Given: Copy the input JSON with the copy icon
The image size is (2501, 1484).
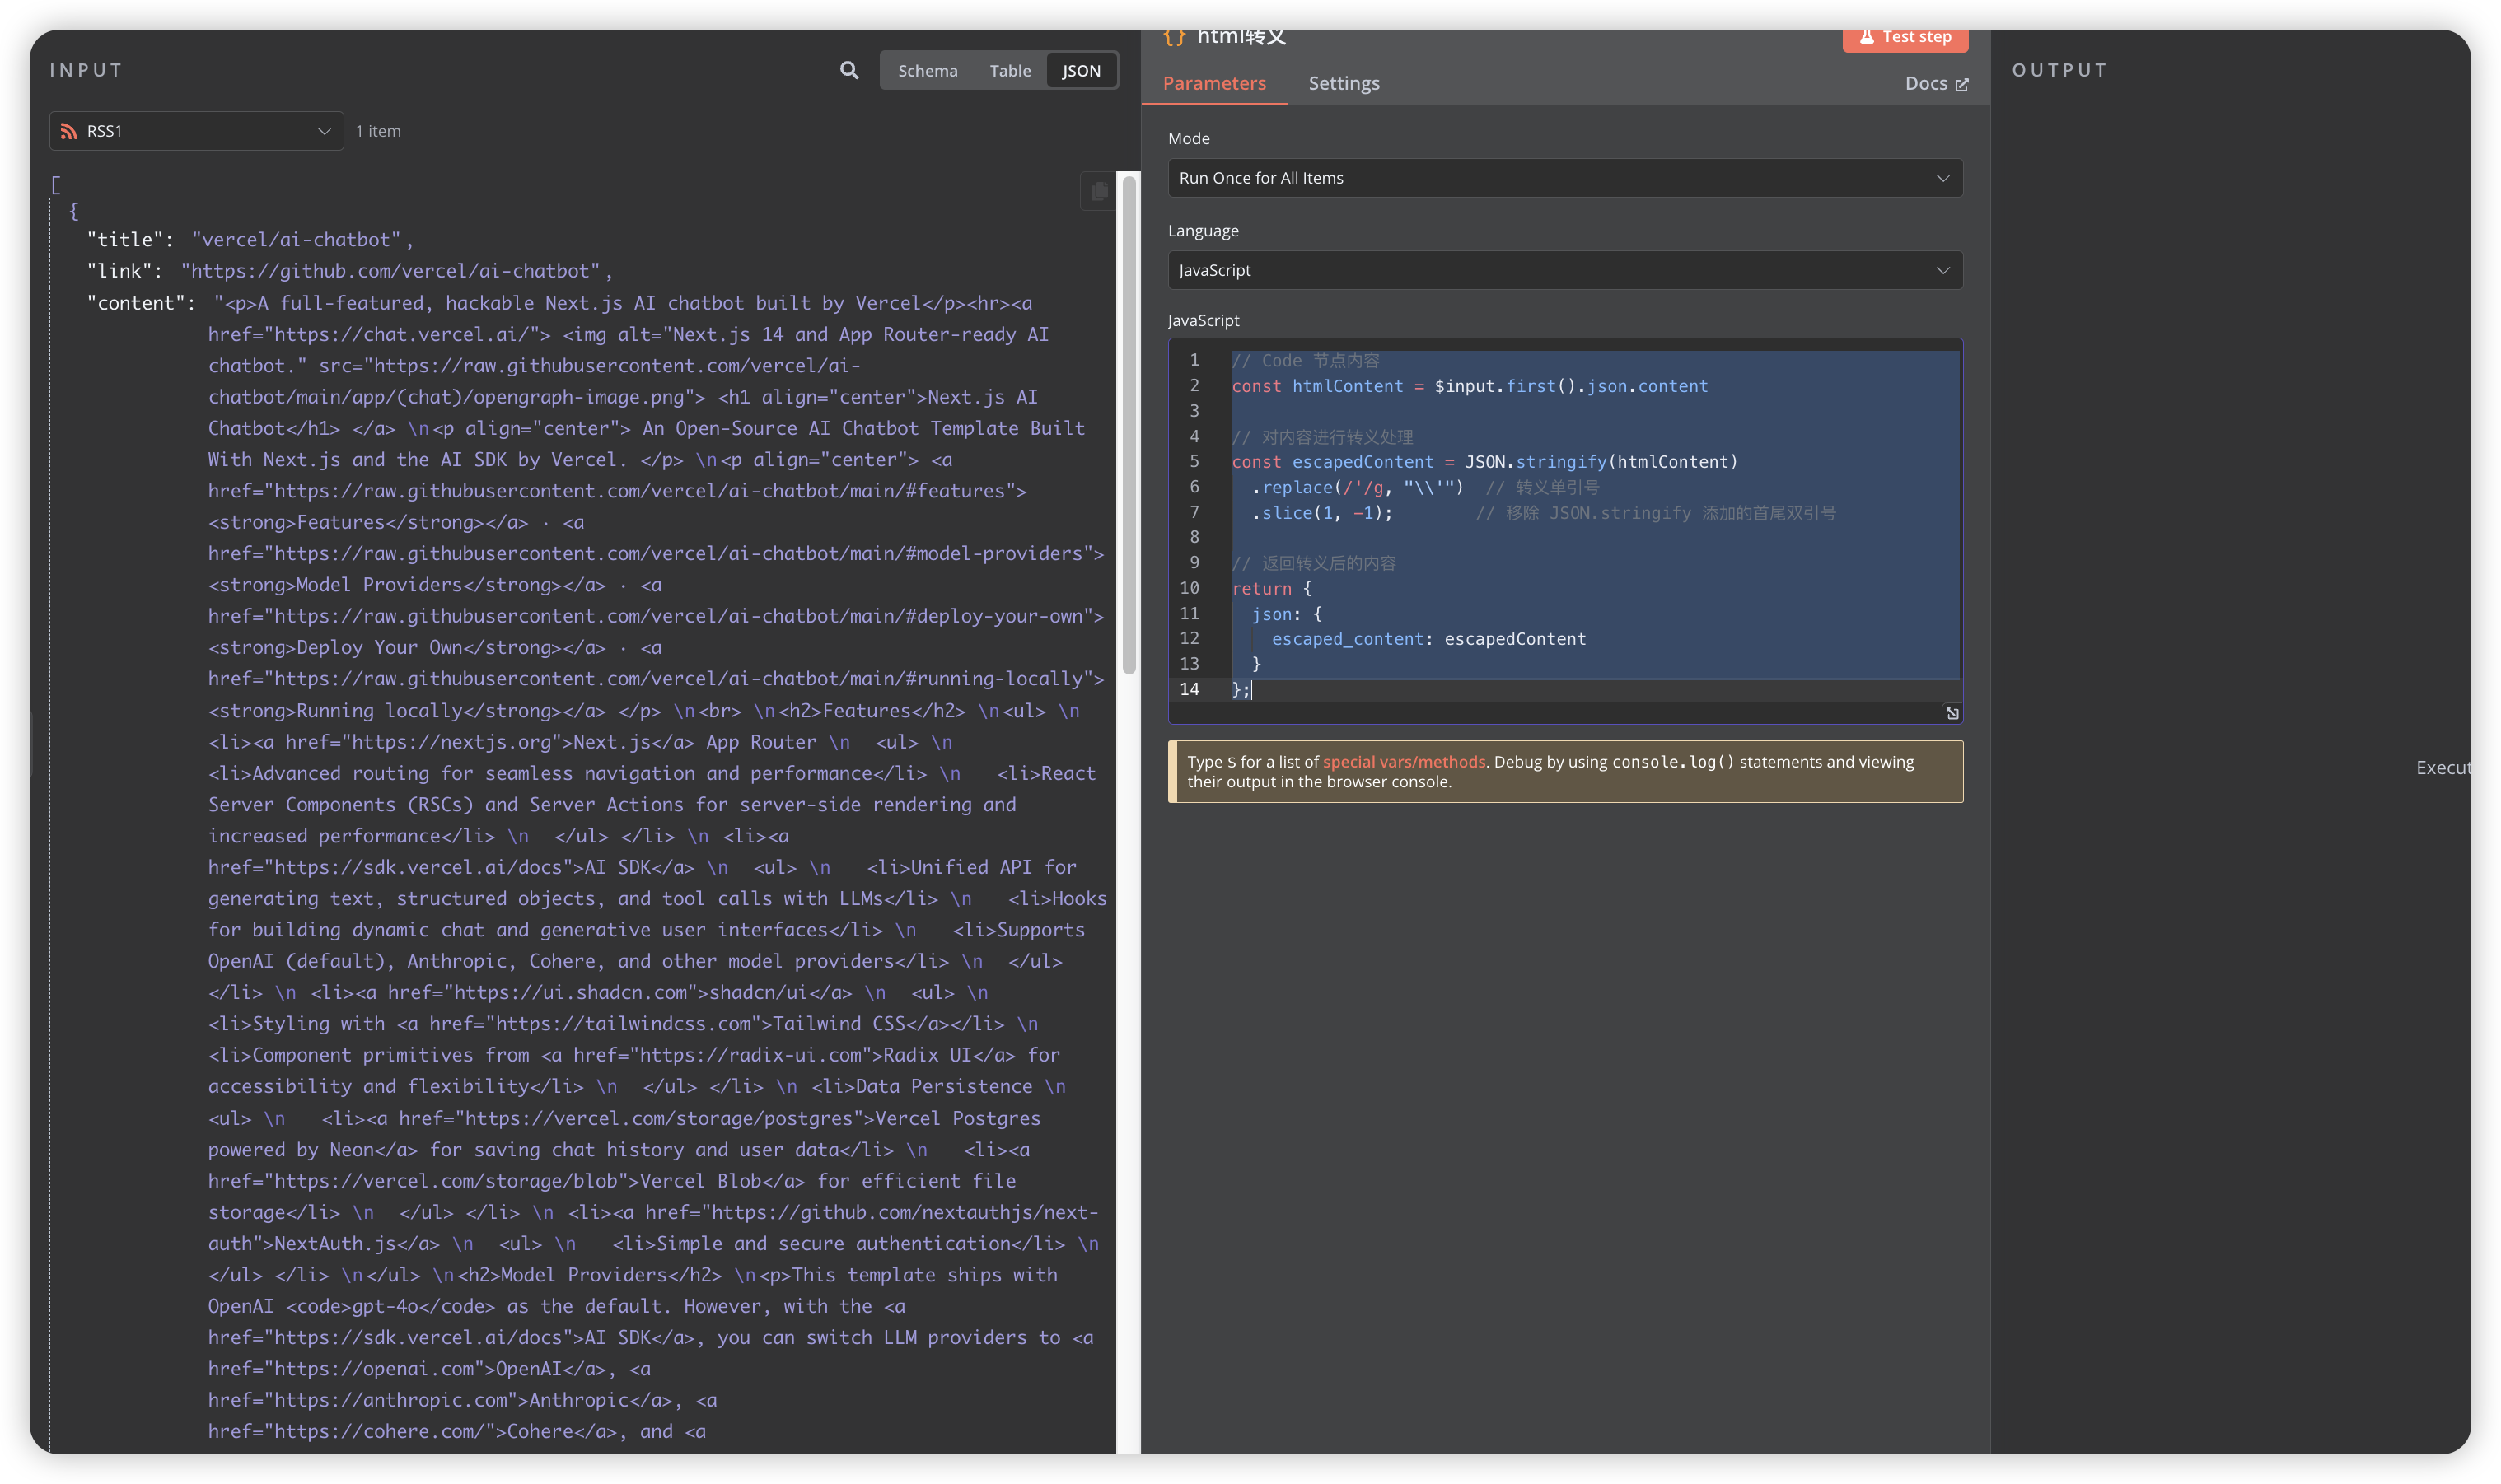Looking at the screenshot, I should tap(1099, 191).
